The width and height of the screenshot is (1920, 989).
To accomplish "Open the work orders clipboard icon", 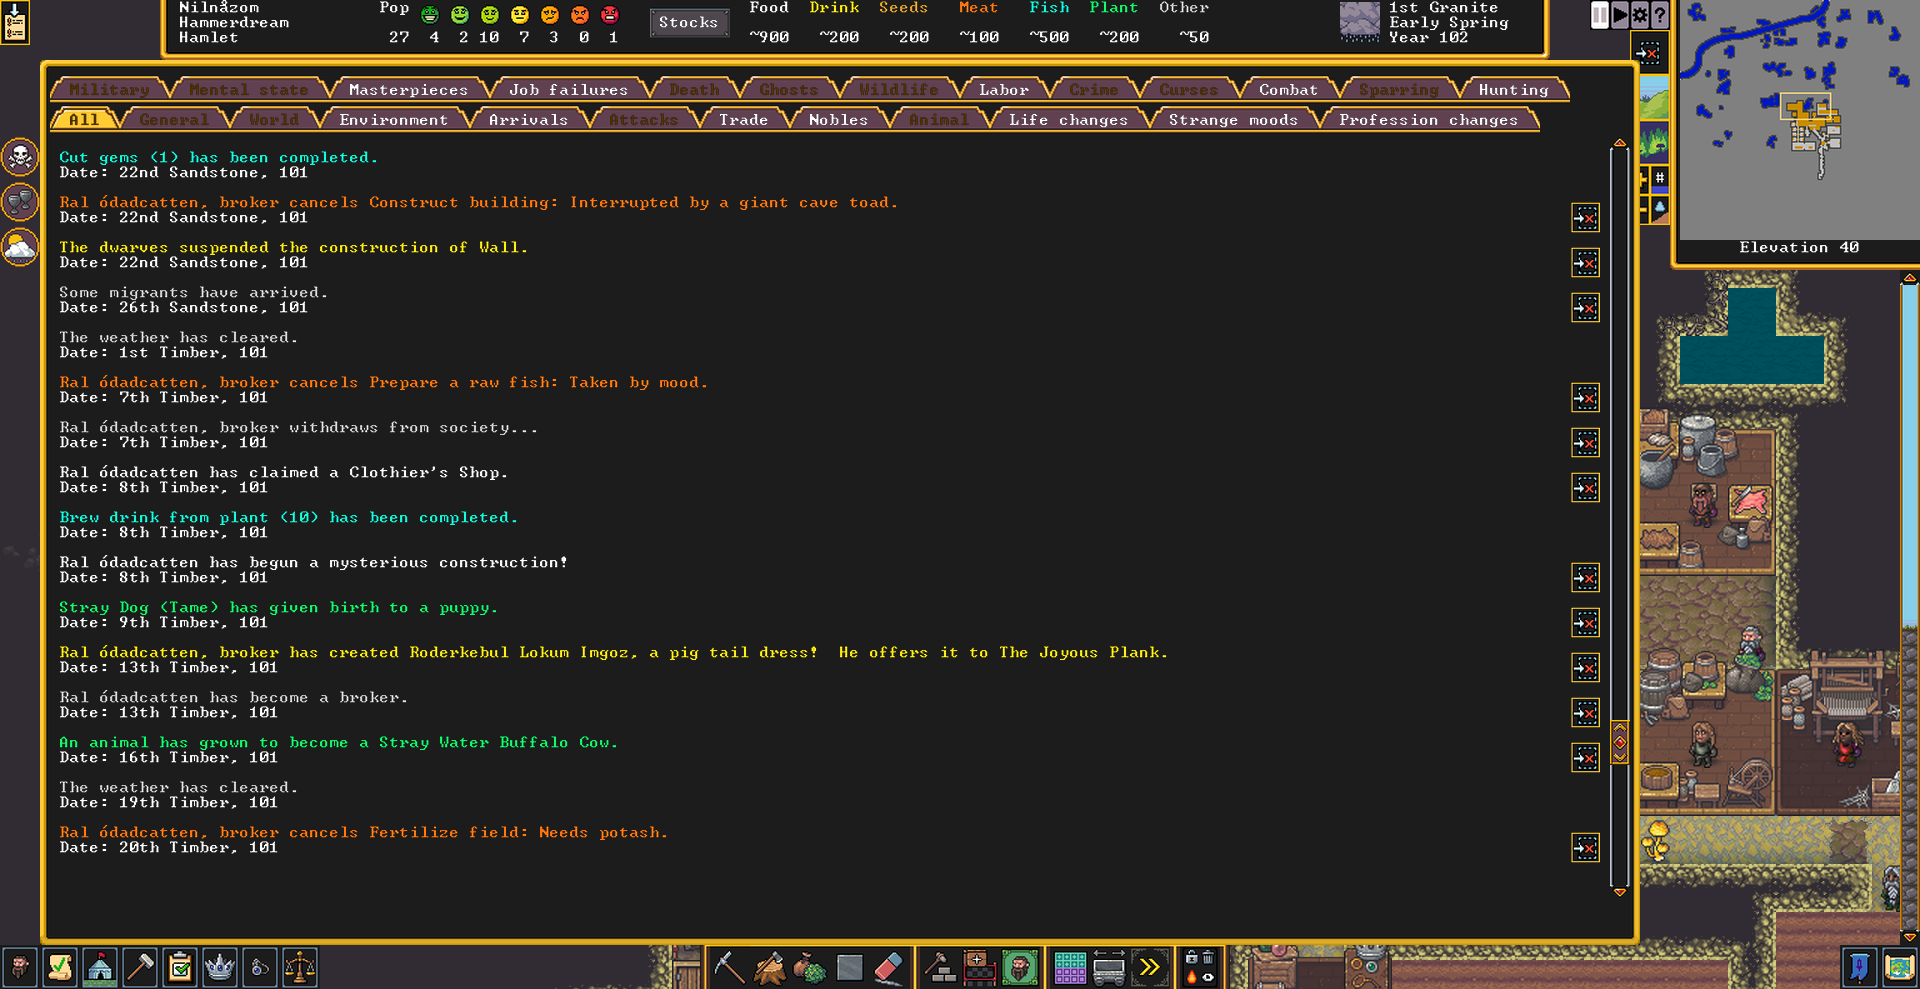I will [179, 967].
